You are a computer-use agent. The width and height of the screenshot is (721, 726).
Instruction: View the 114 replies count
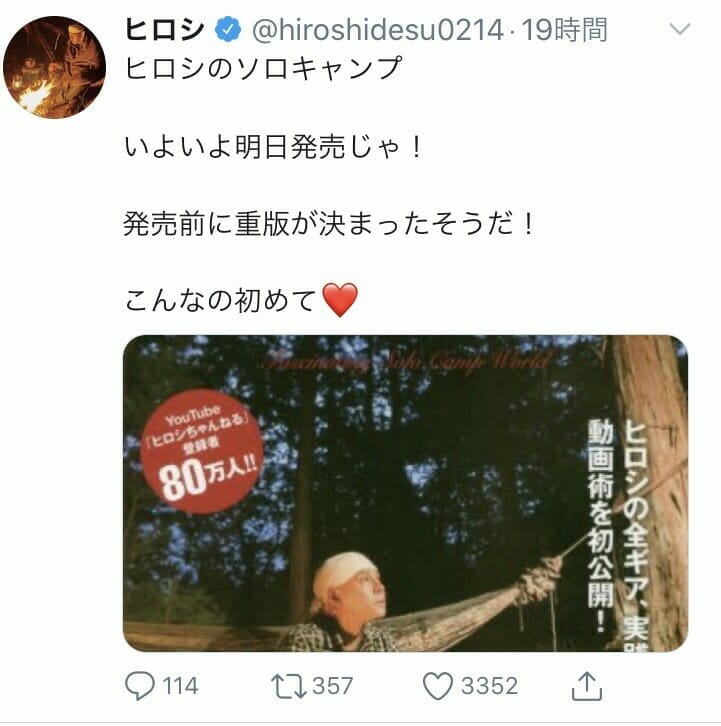tap(180, 686)
